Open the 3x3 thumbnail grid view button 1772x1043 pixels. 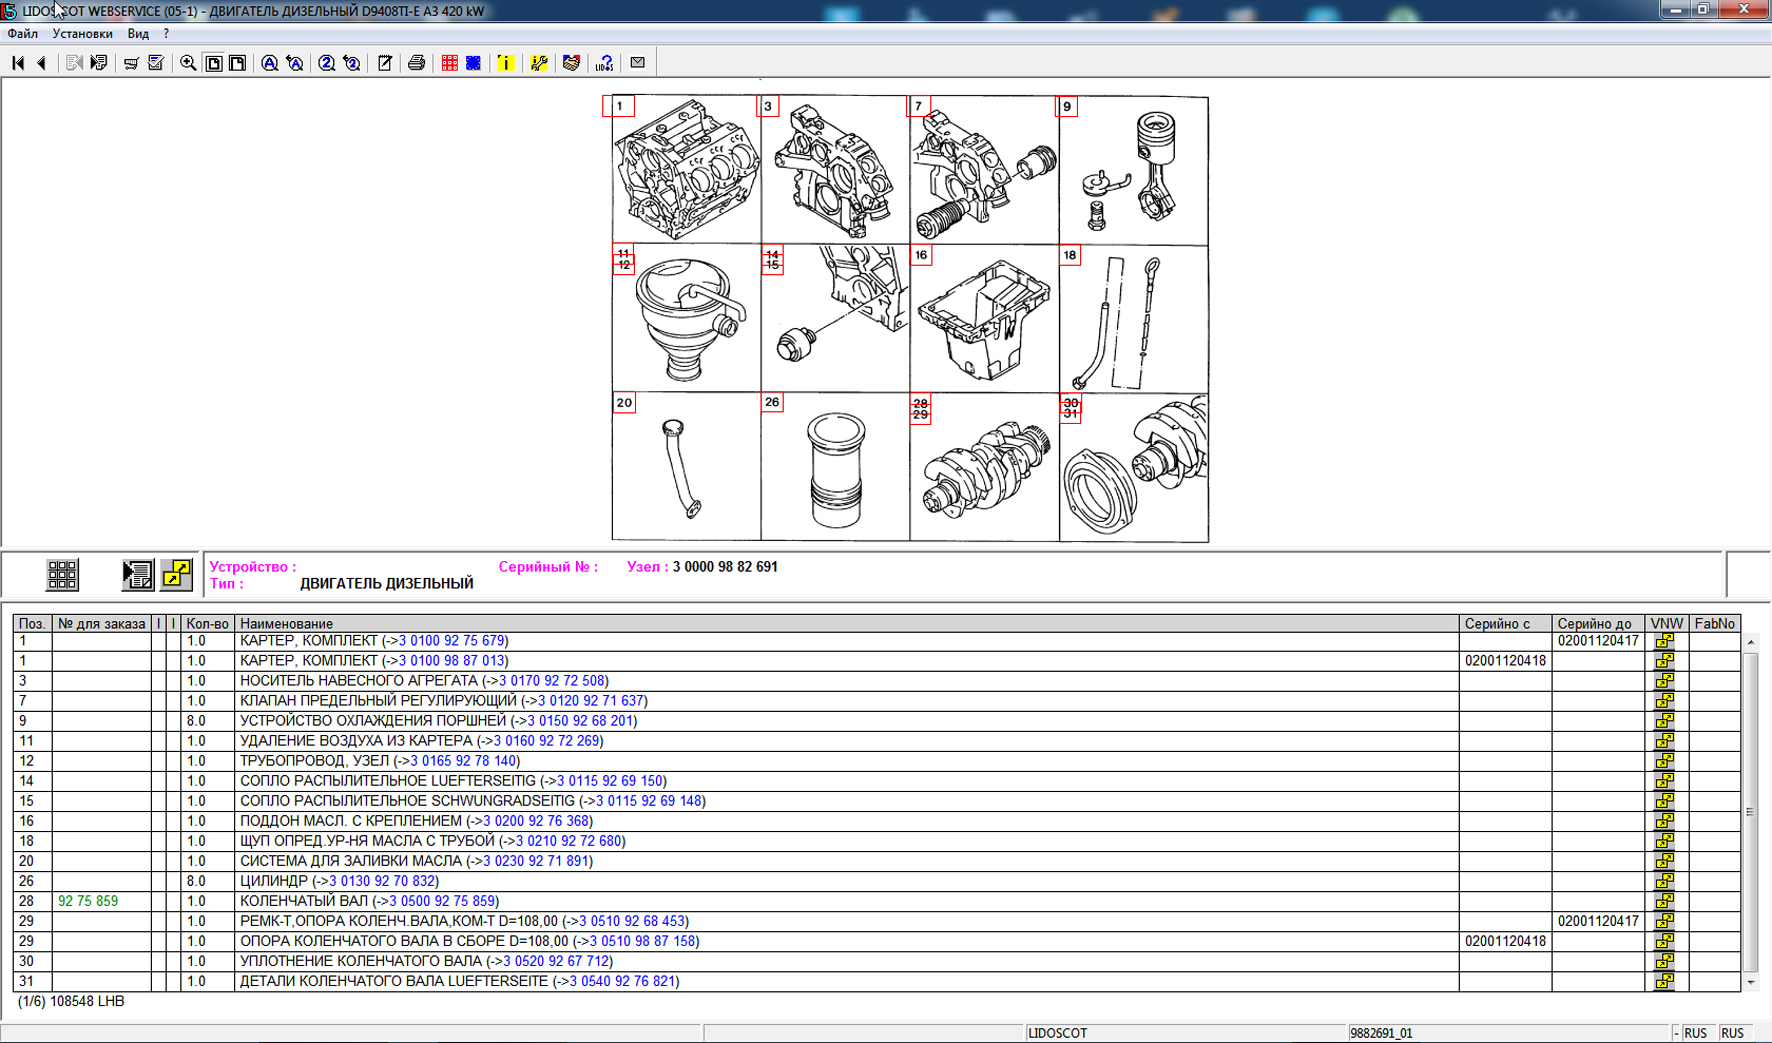coord(62,574)
